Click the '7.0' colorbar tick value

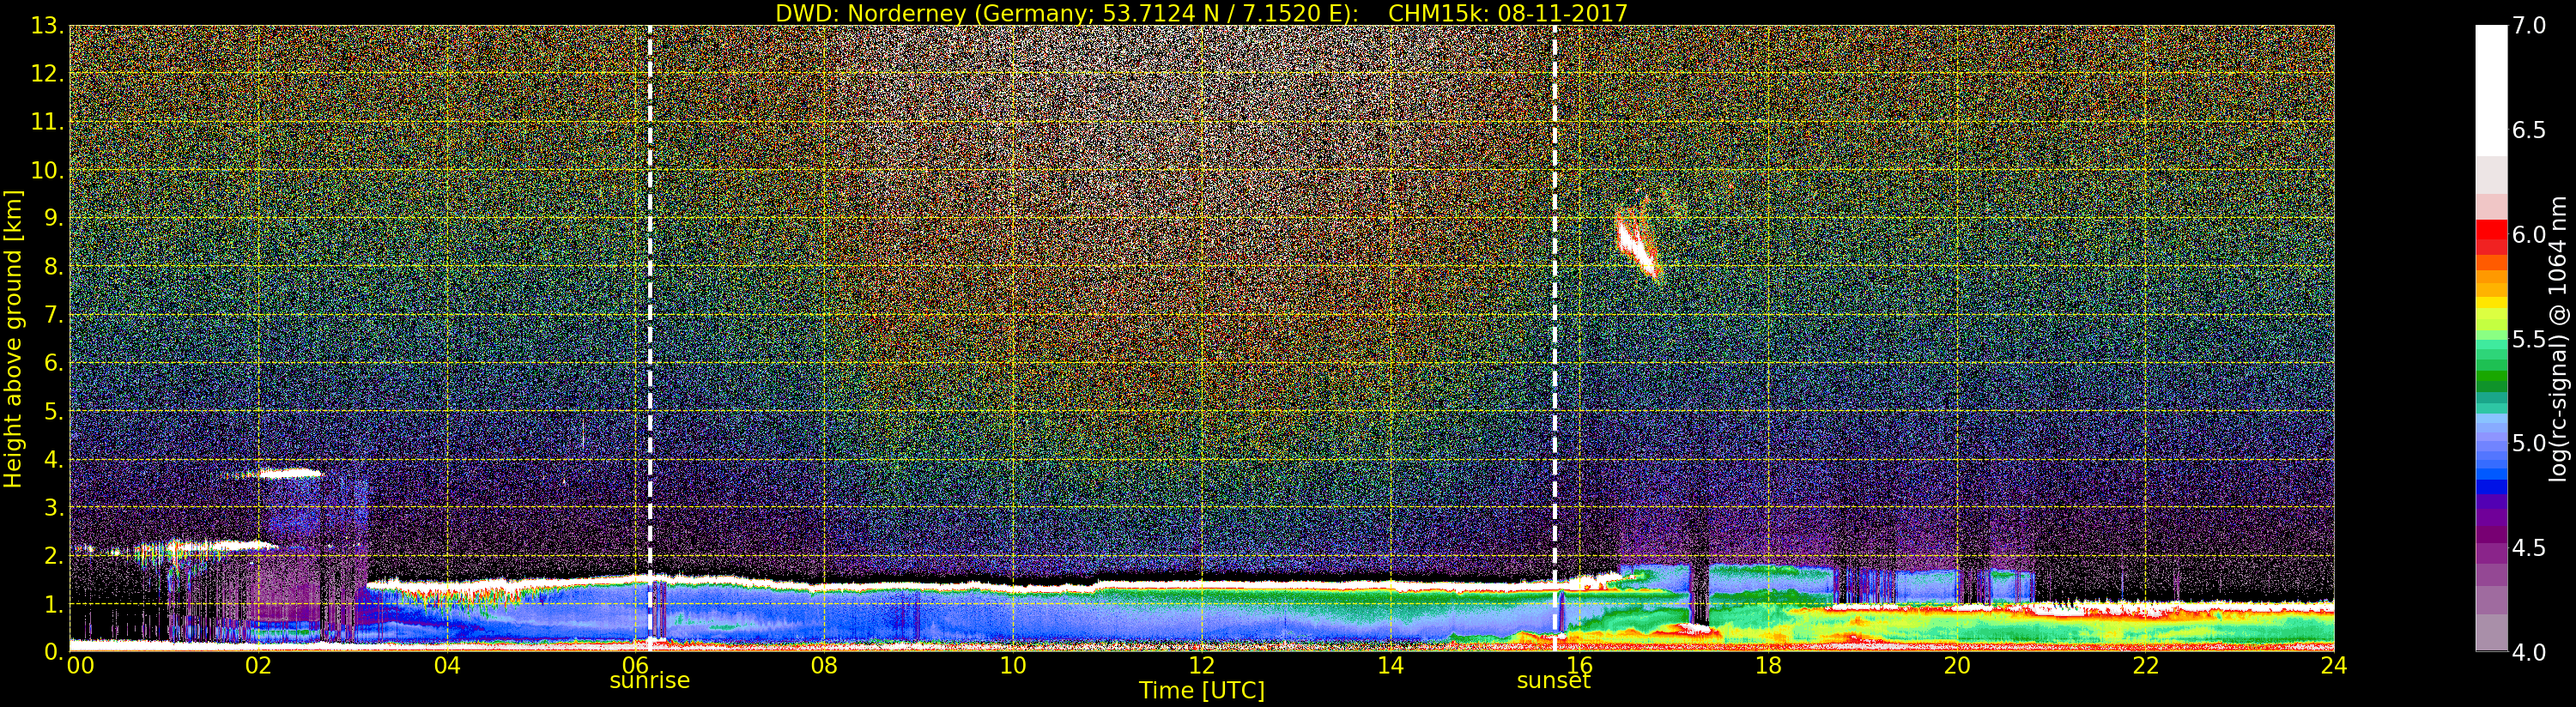[x=2529, y=26]
